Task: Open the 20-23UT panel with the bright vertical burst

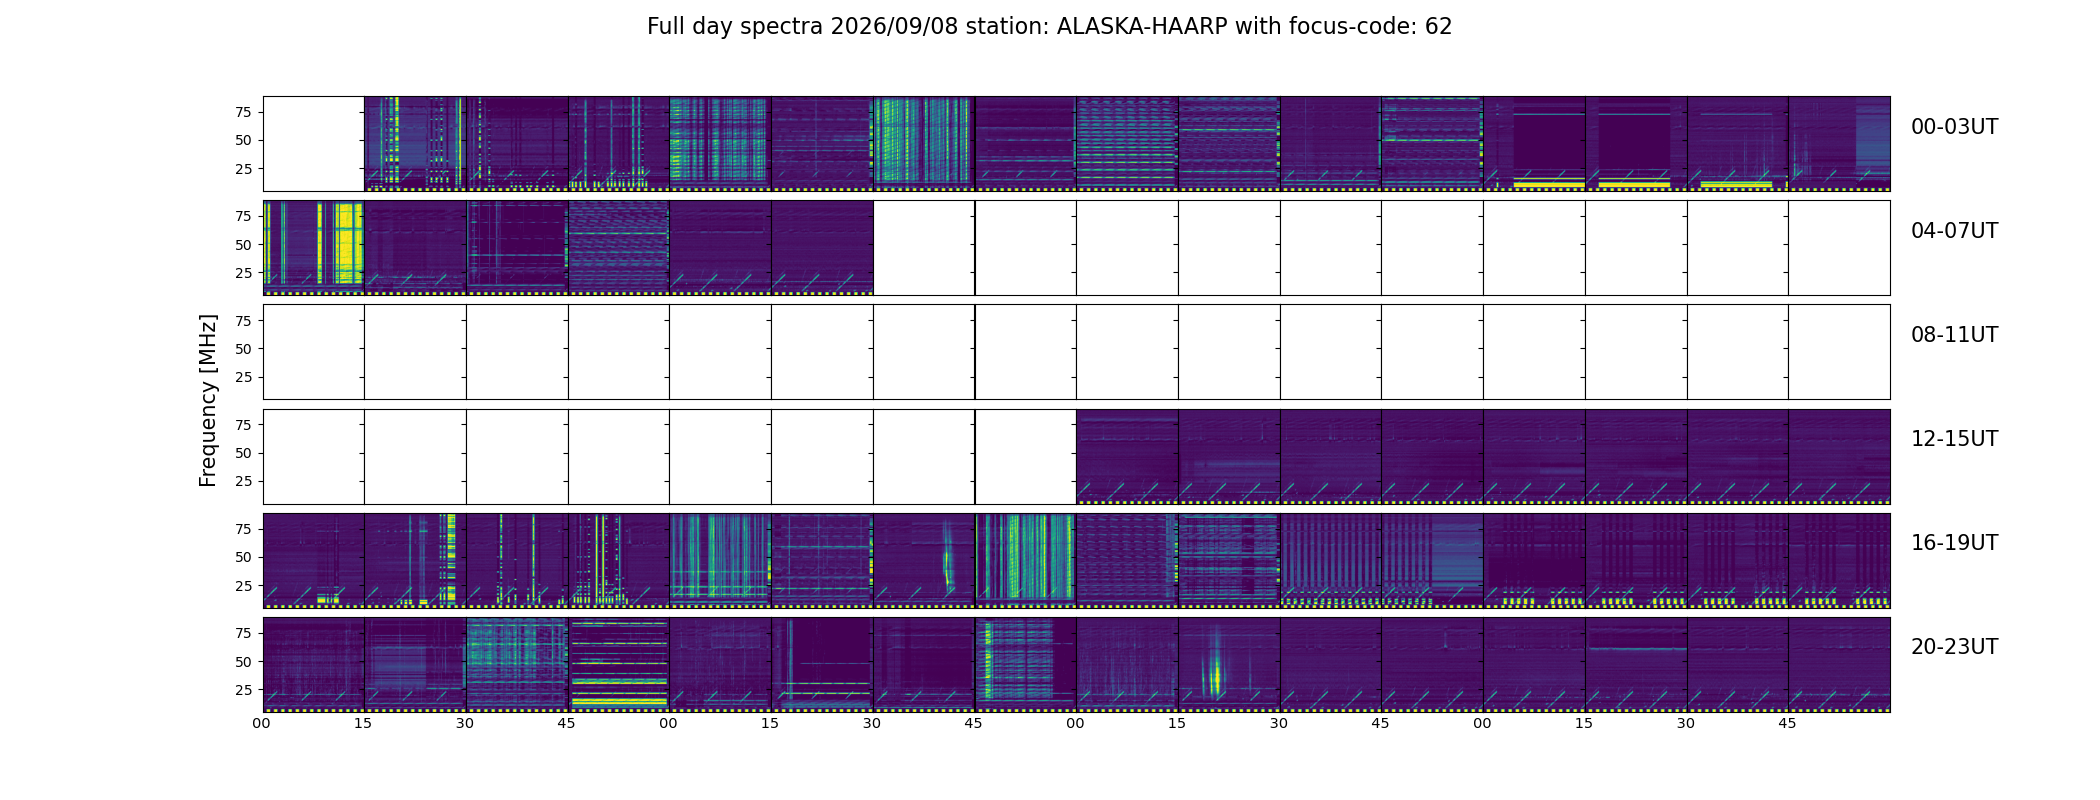Action: [1229, 664]
